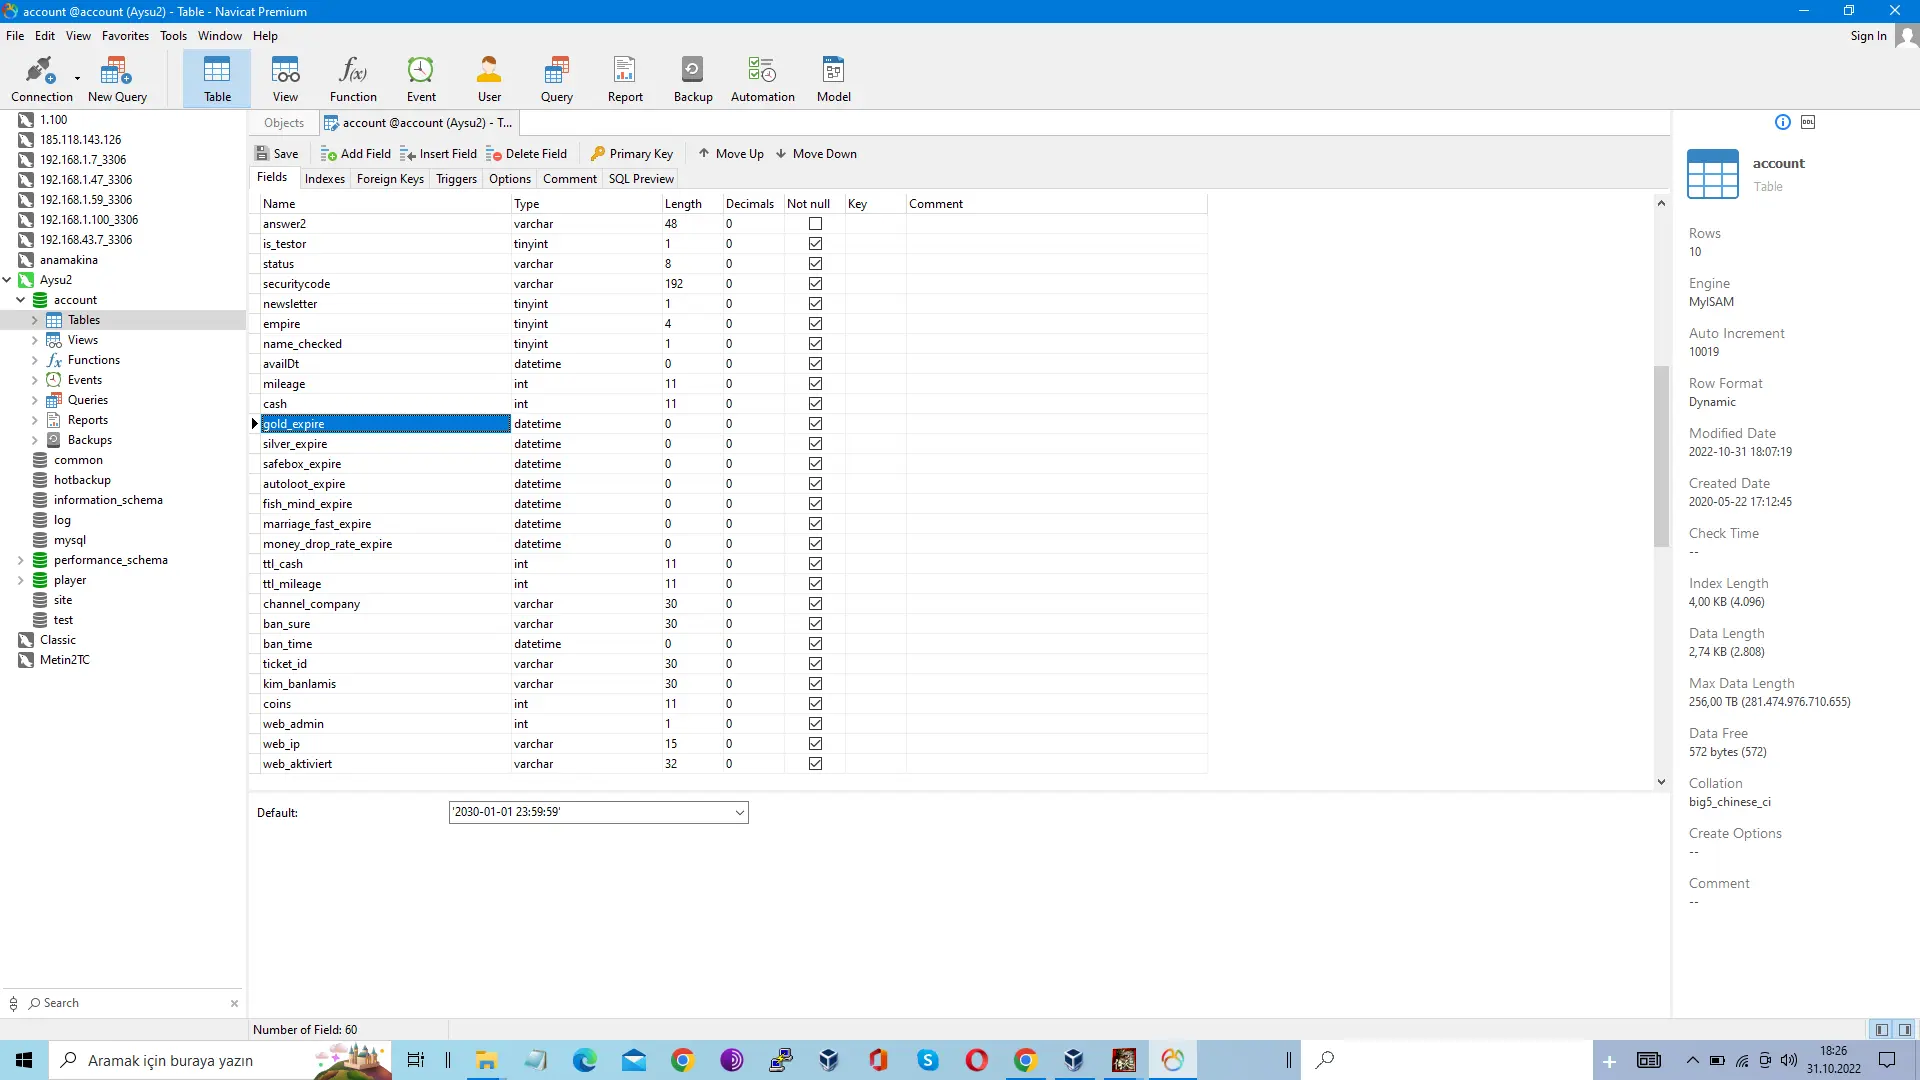Uncheck Not null for gold_expire field

coord(815,424)
